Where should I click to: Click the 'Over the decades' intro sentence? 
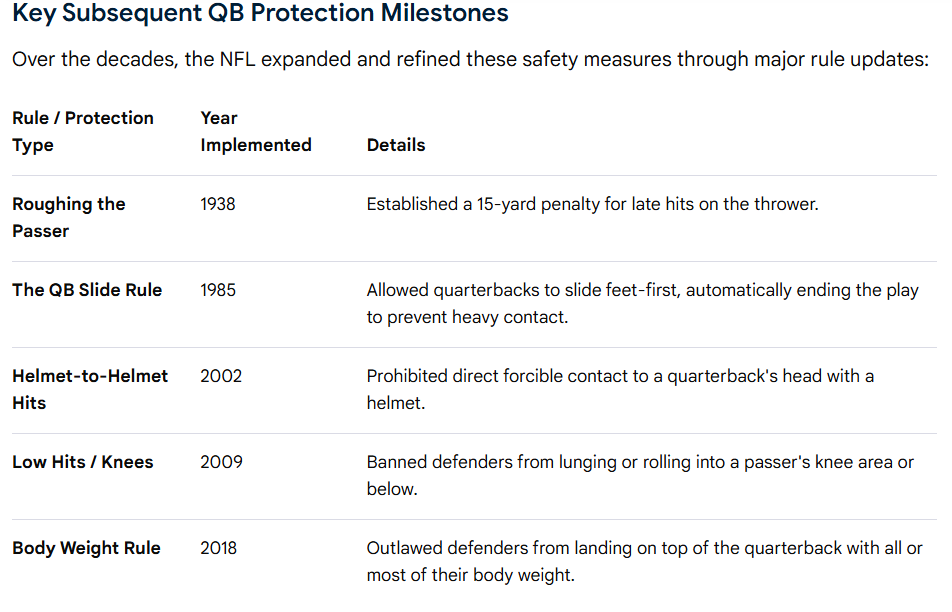coord(471,60)
